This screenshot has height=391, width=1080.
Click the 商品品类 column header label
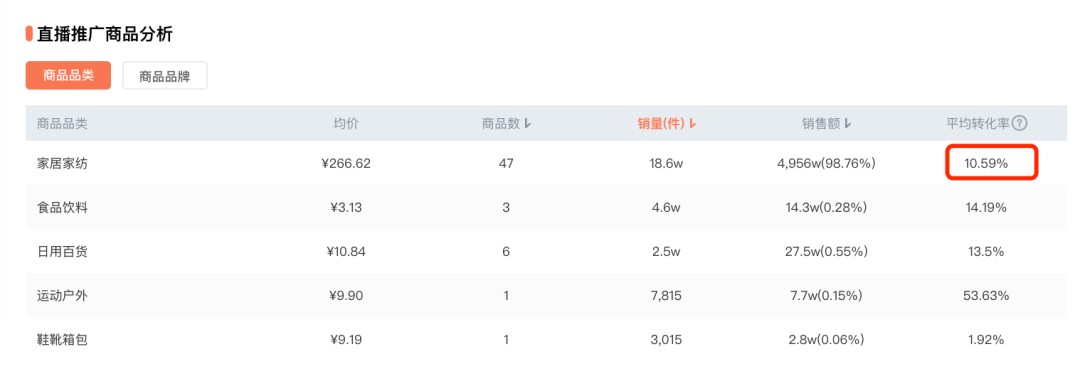click(62, 124)
